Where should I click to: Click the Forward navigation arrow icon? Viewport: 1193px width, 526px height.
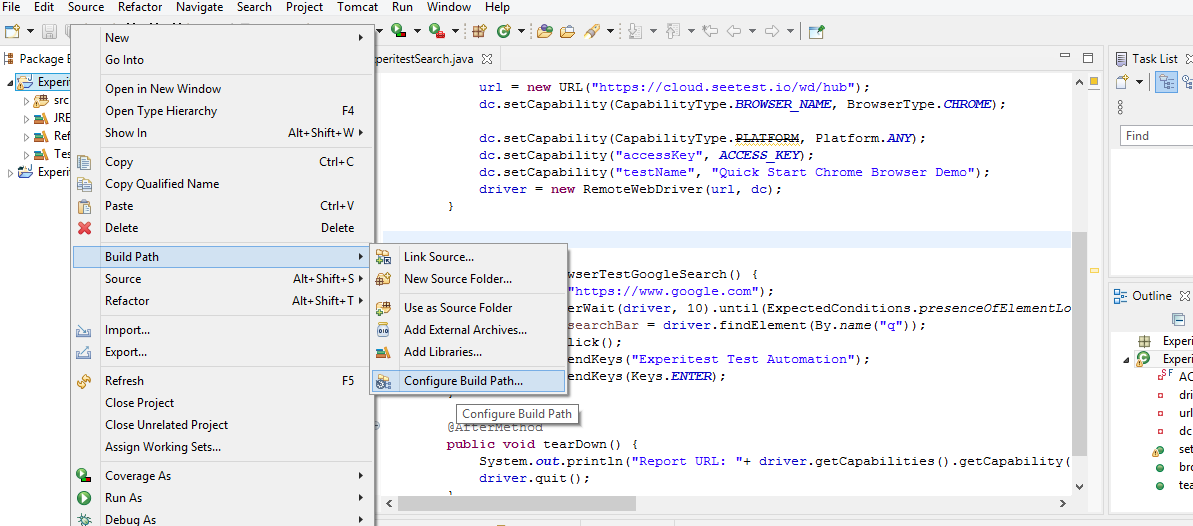pyautogui.click(x=771, y=31)
